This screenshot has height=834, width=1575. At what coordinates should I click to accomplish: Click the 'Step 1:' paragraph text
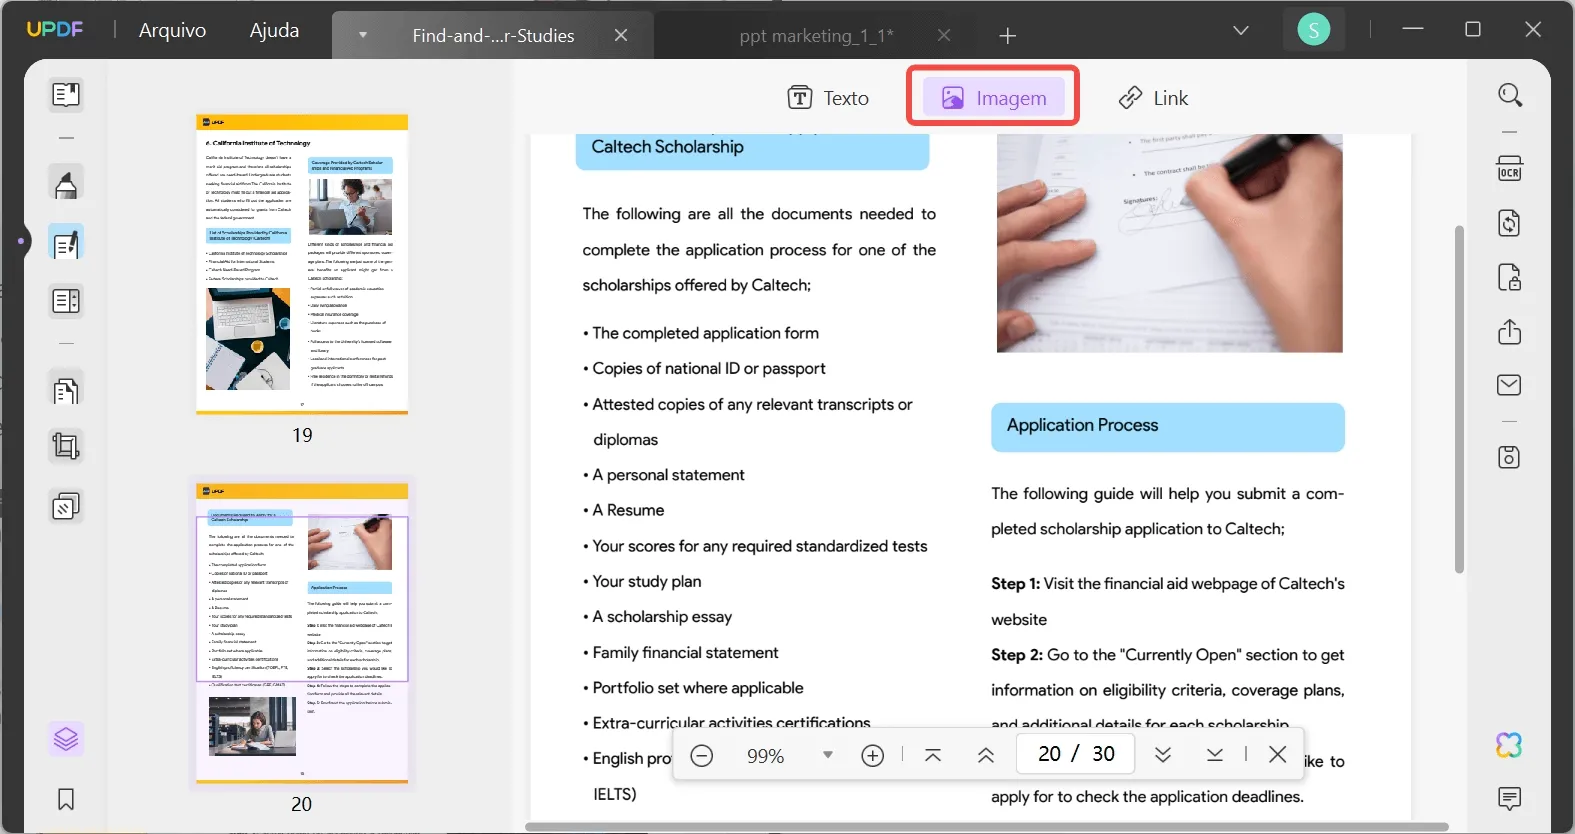[x=1168, y=601]
